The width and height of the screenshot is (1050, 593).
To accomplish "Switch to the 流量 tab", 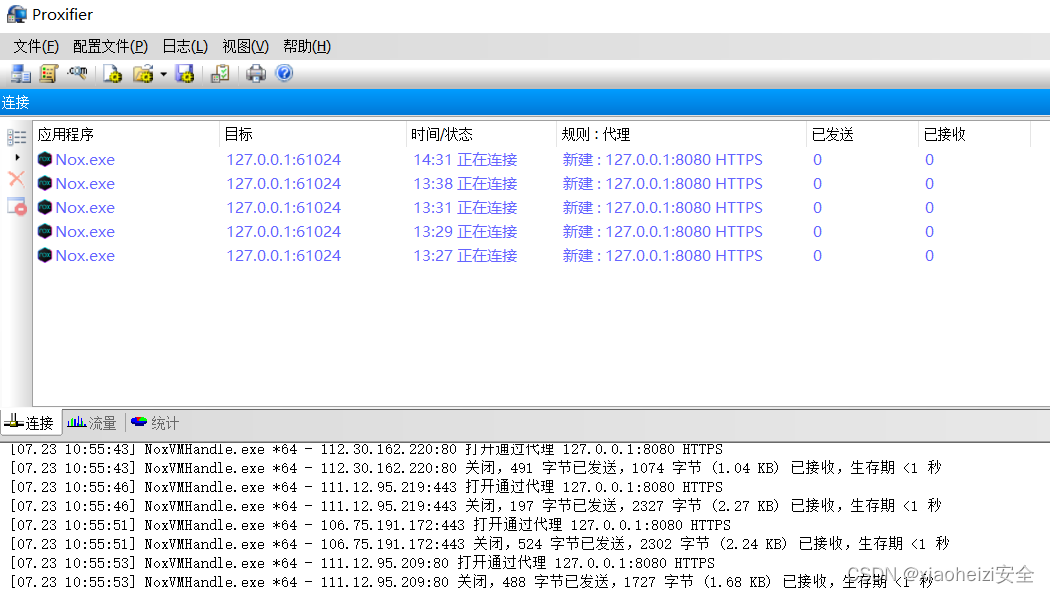I will click(92, 423).
